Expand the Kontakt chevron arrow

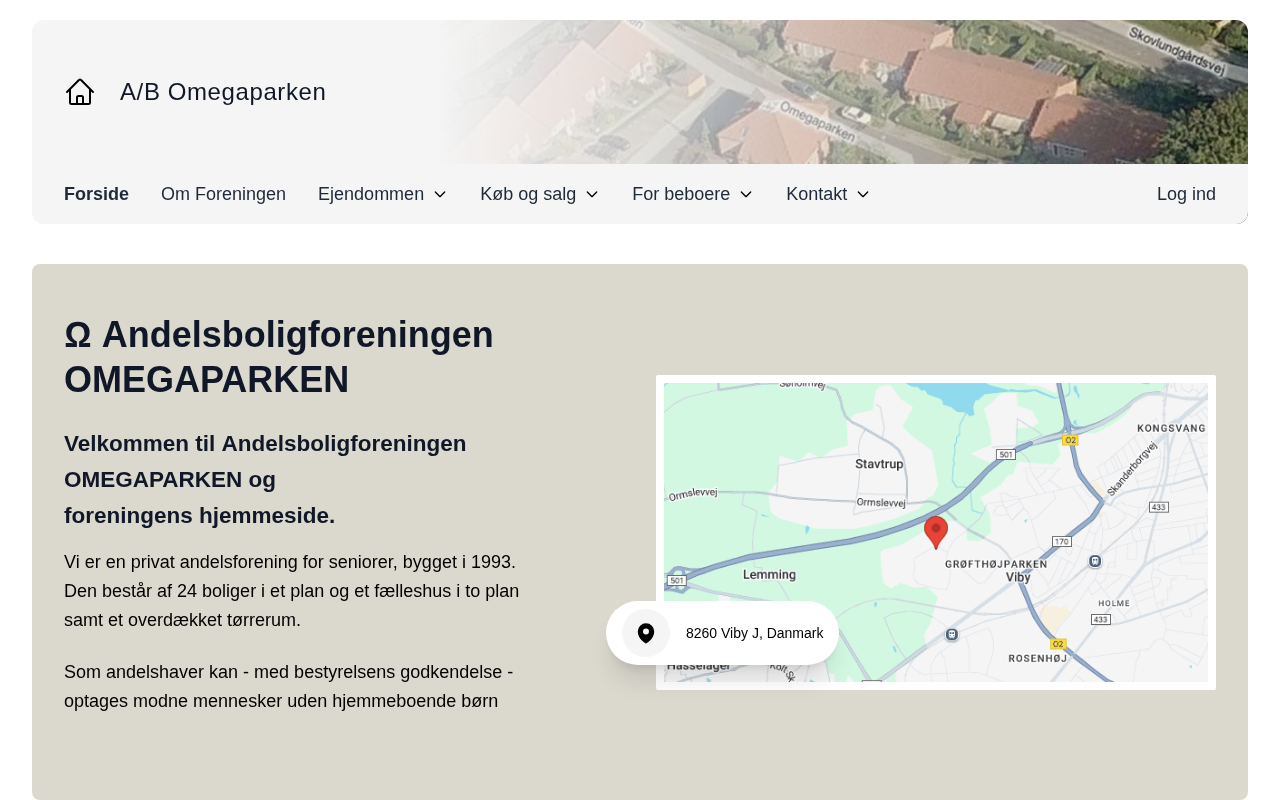pos(863,194)
